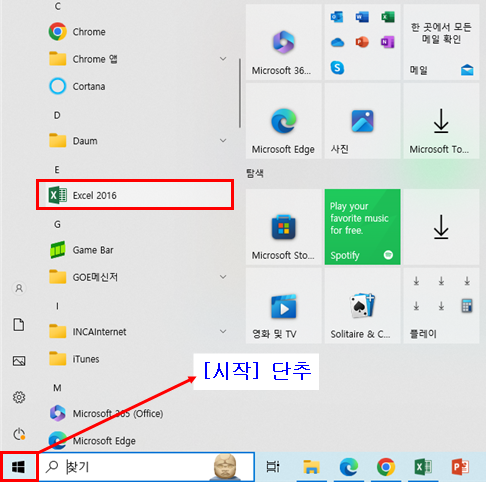
Task: Open the Microsoft To... download tile
Action: (x=441, y=121)
